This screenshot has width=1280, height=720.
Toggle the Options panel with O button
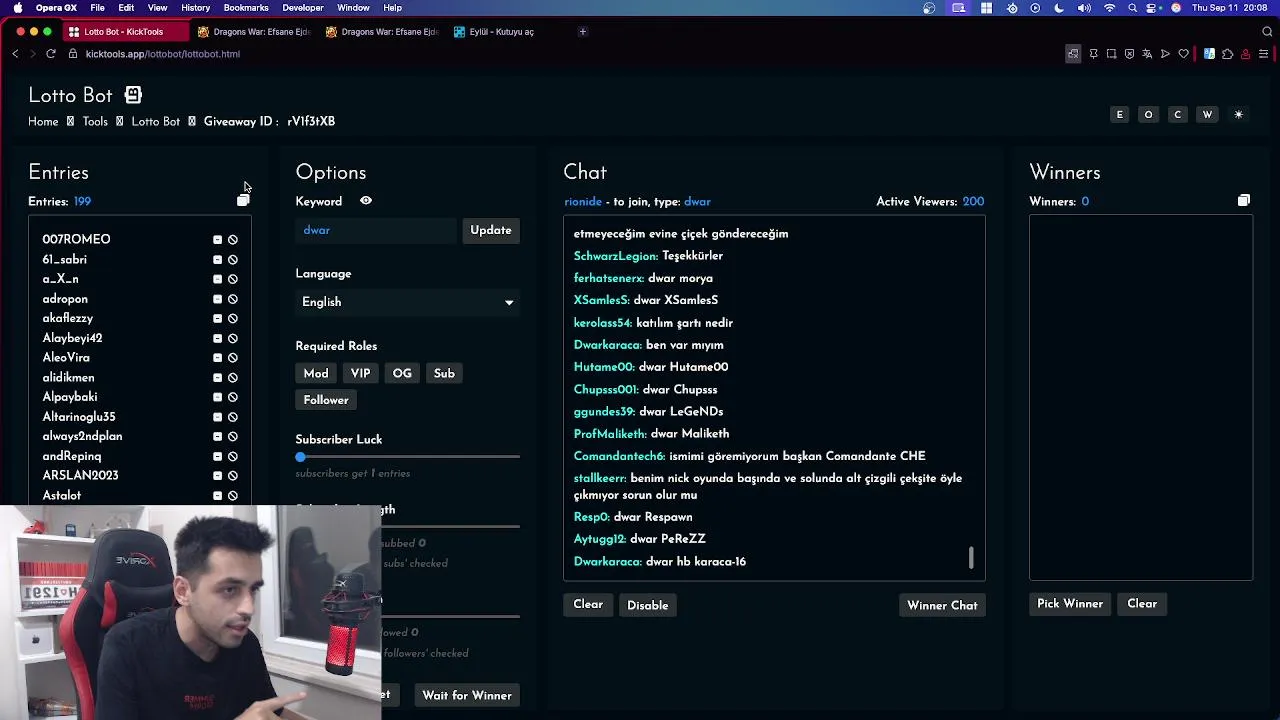click(1148, 115)
